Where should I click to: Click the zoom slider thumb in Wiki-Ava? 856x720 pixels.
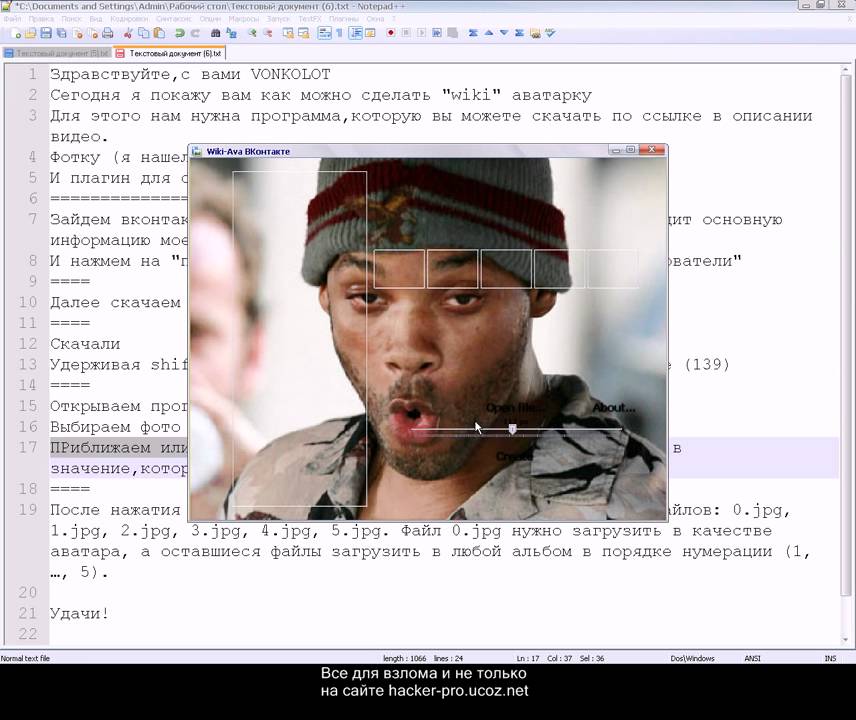point(512,430)
